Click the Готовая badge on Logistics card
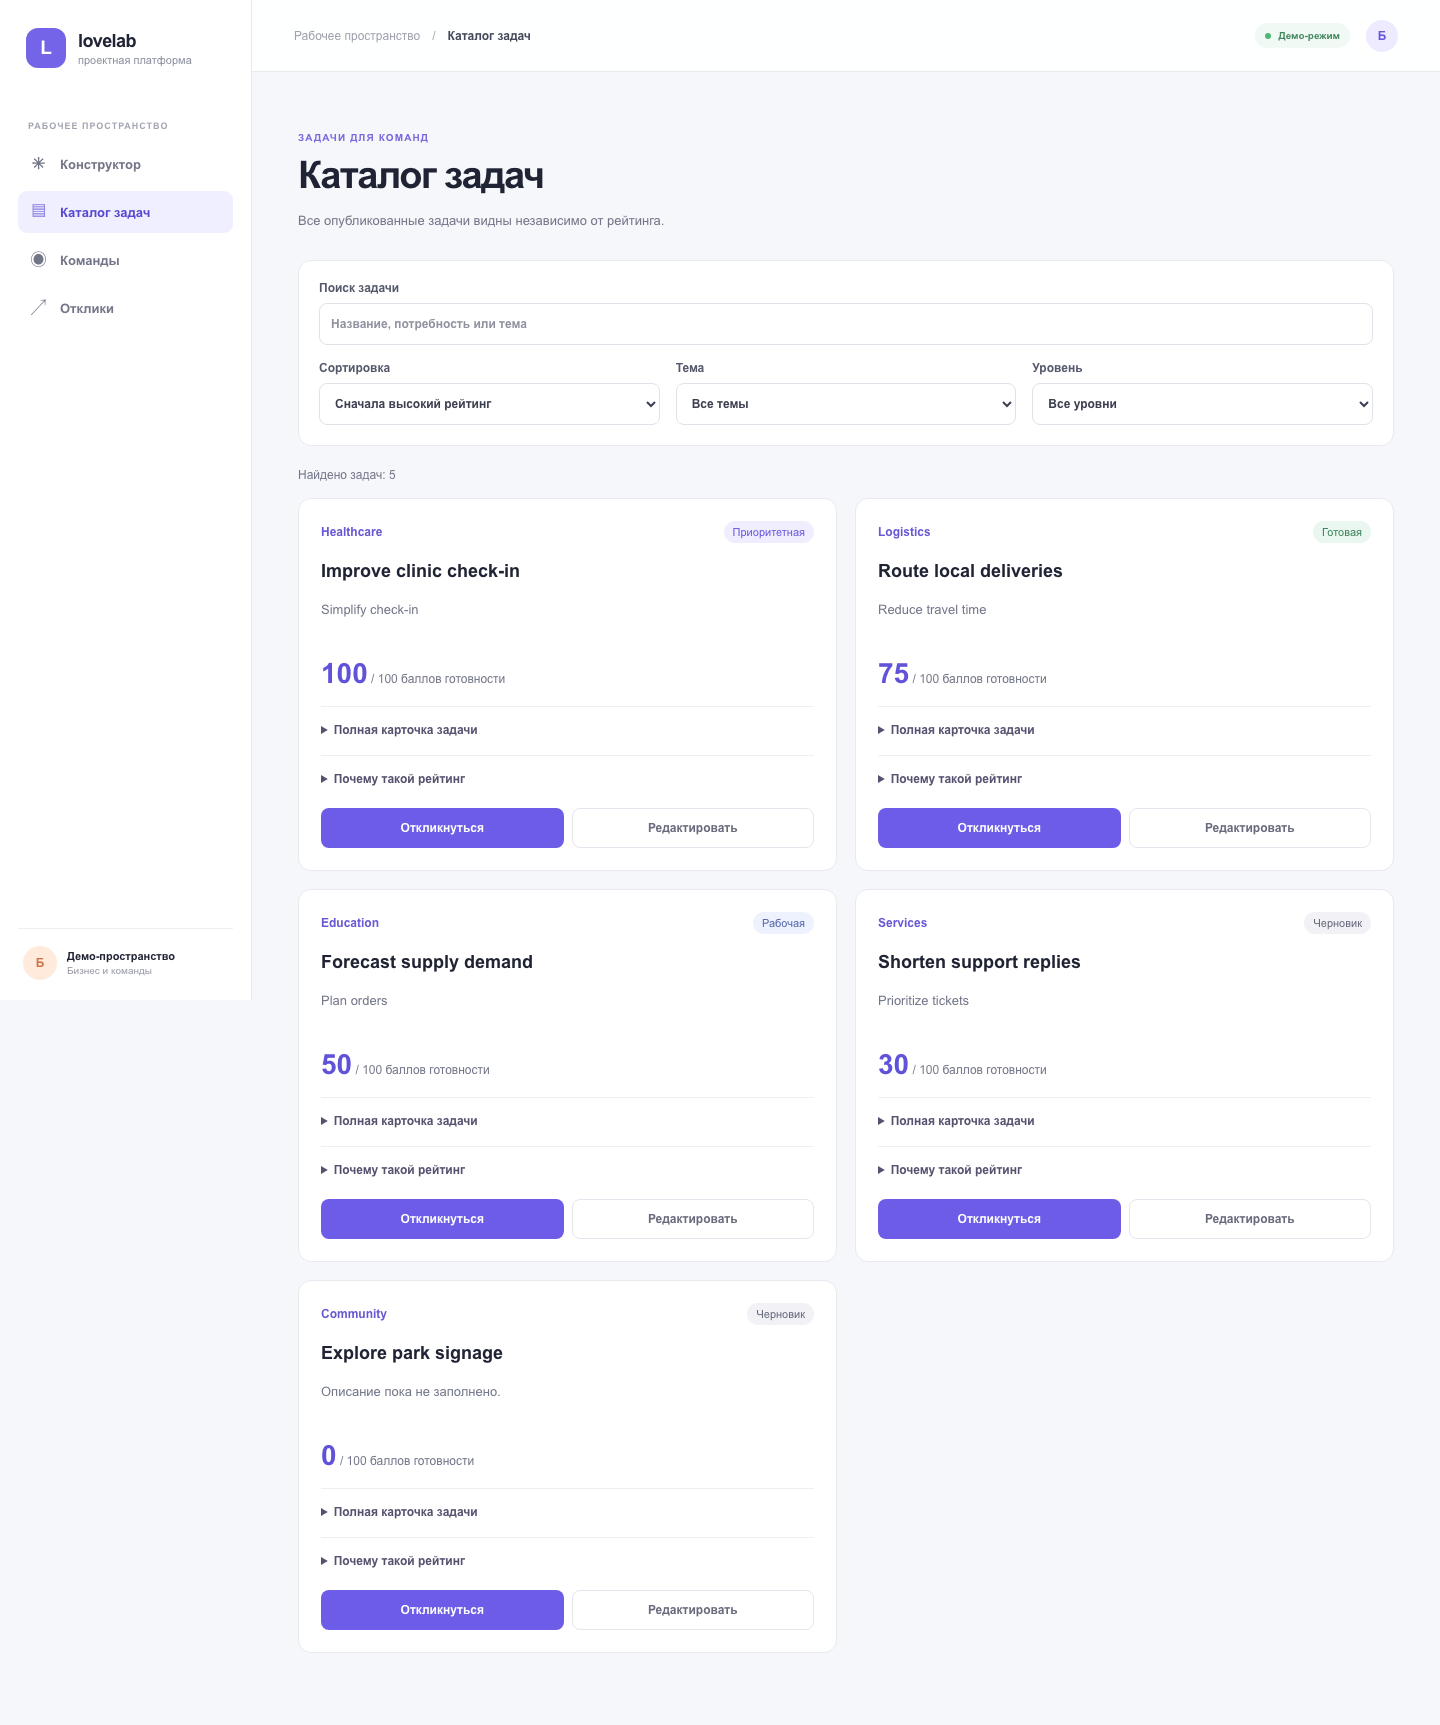1440x1725 pixels. coord(1342,532)
